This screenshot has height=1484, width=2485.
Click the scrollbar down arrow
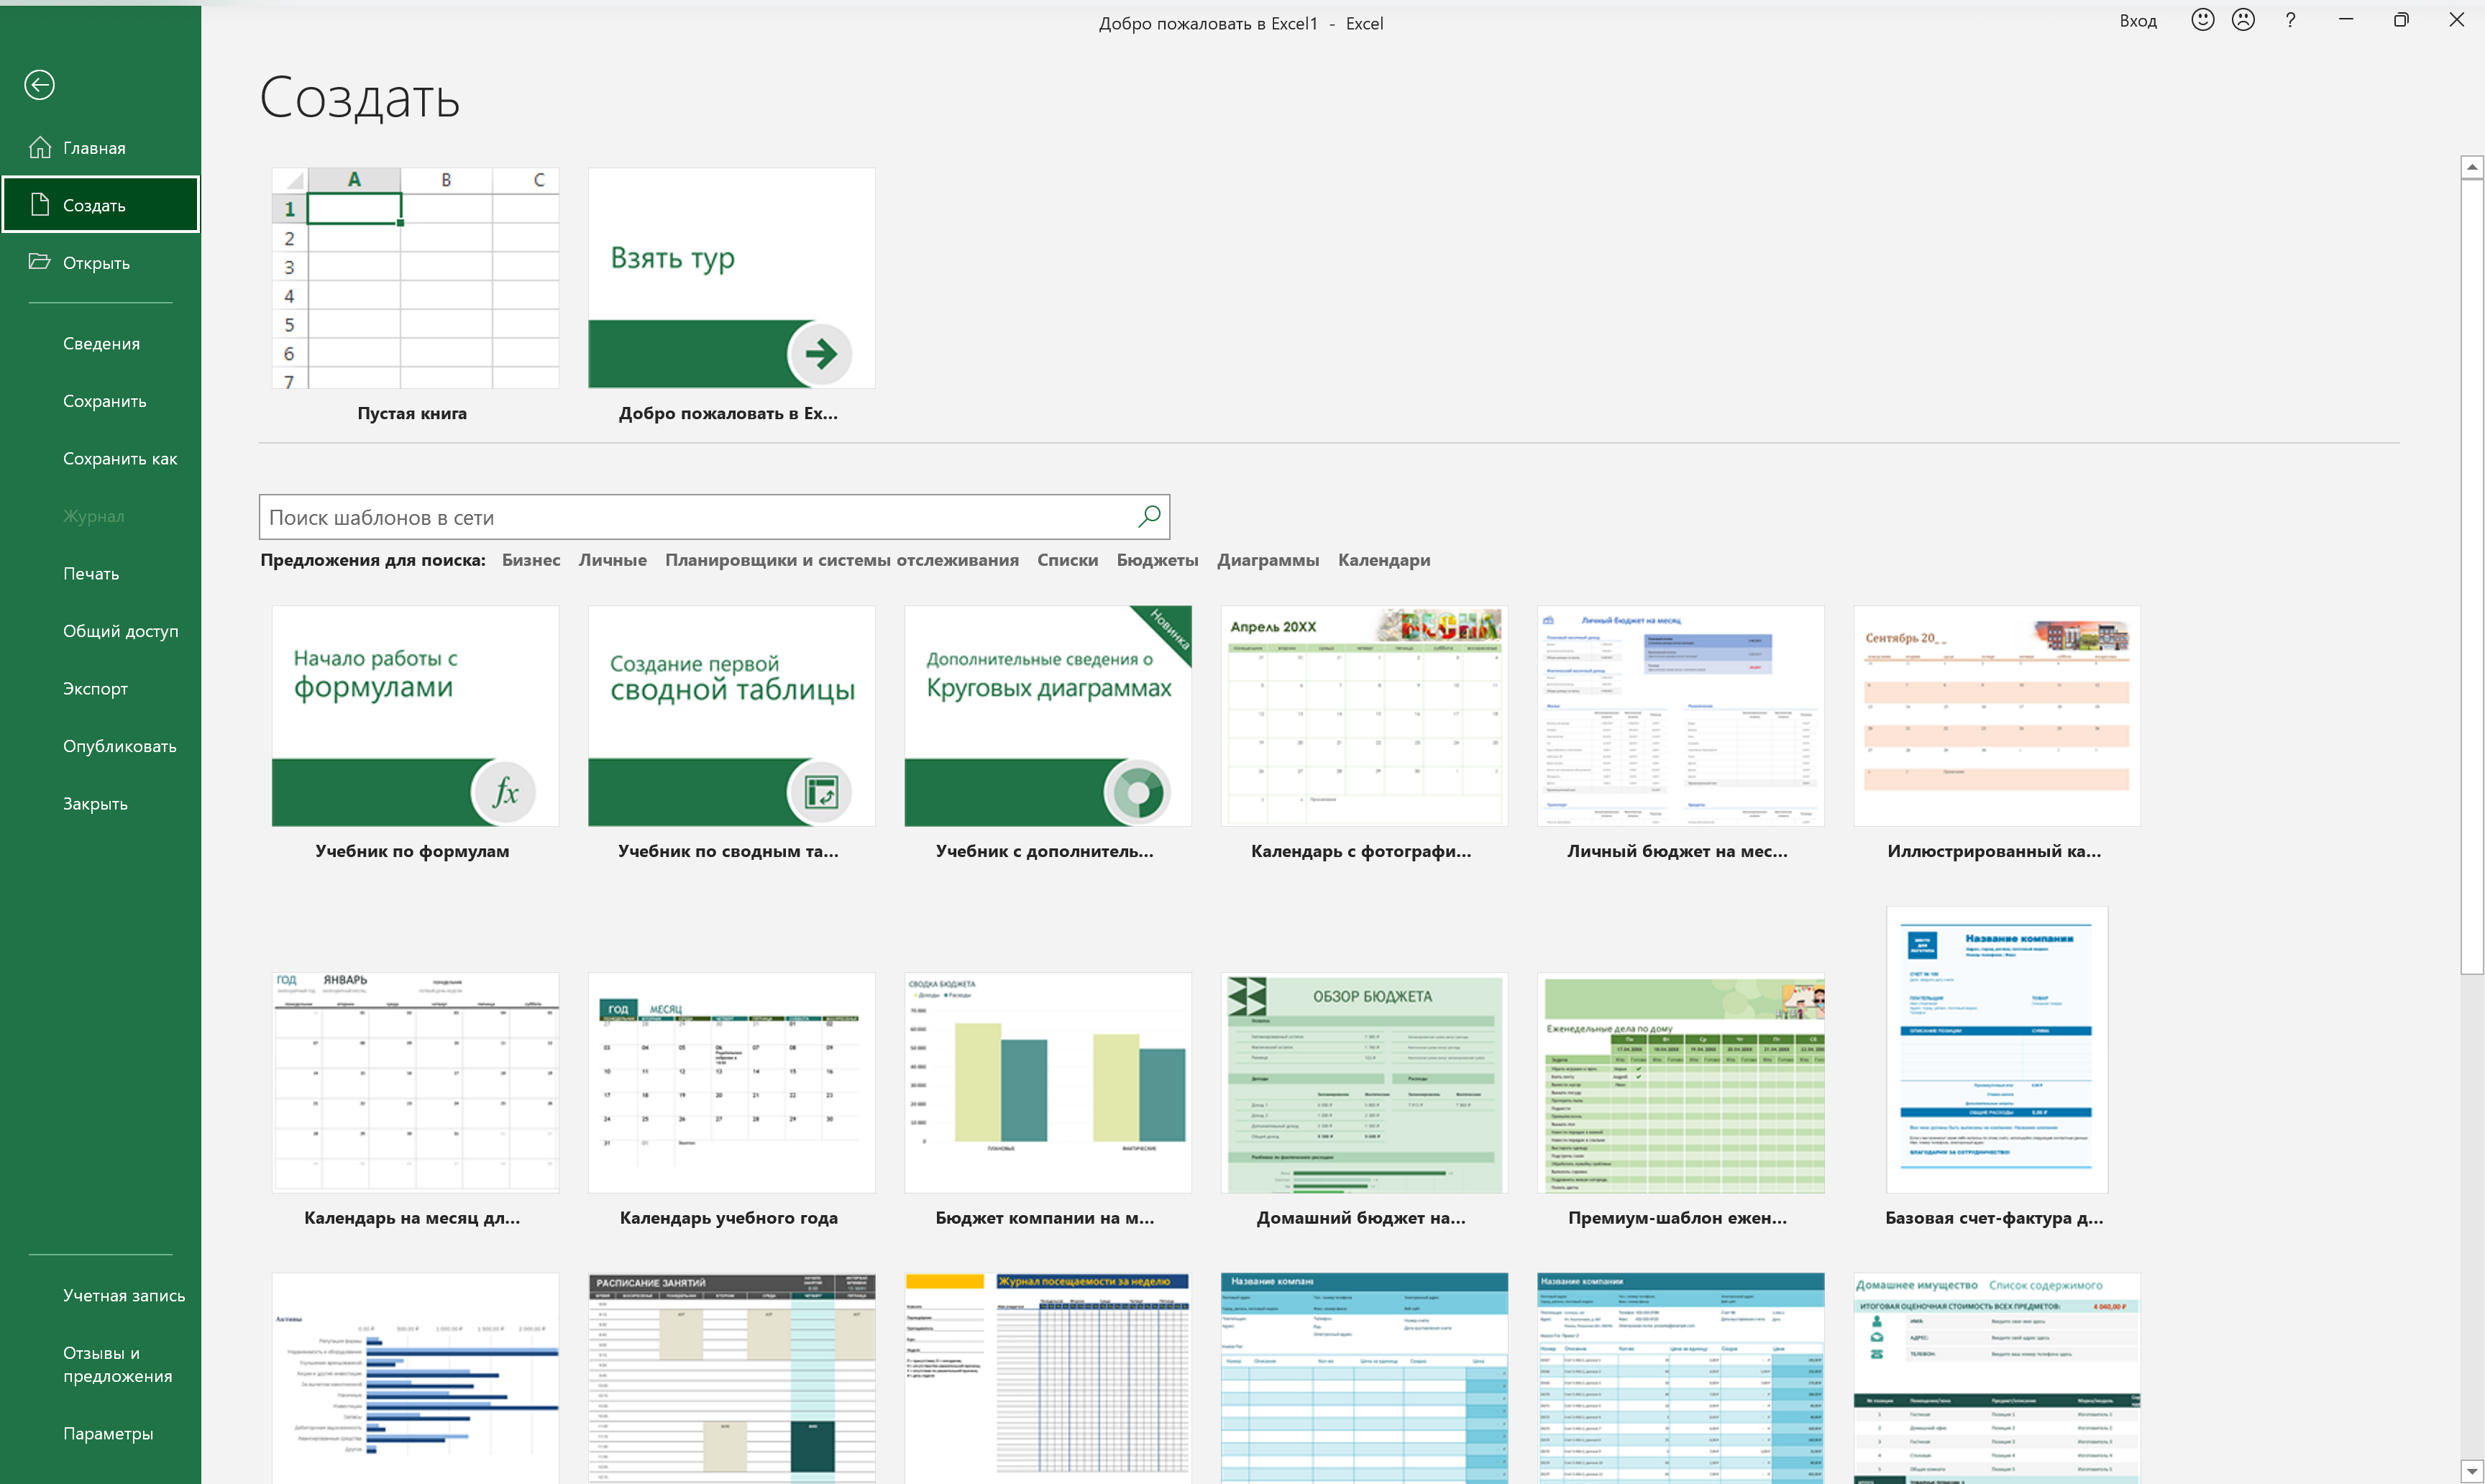[2472, 1471]
